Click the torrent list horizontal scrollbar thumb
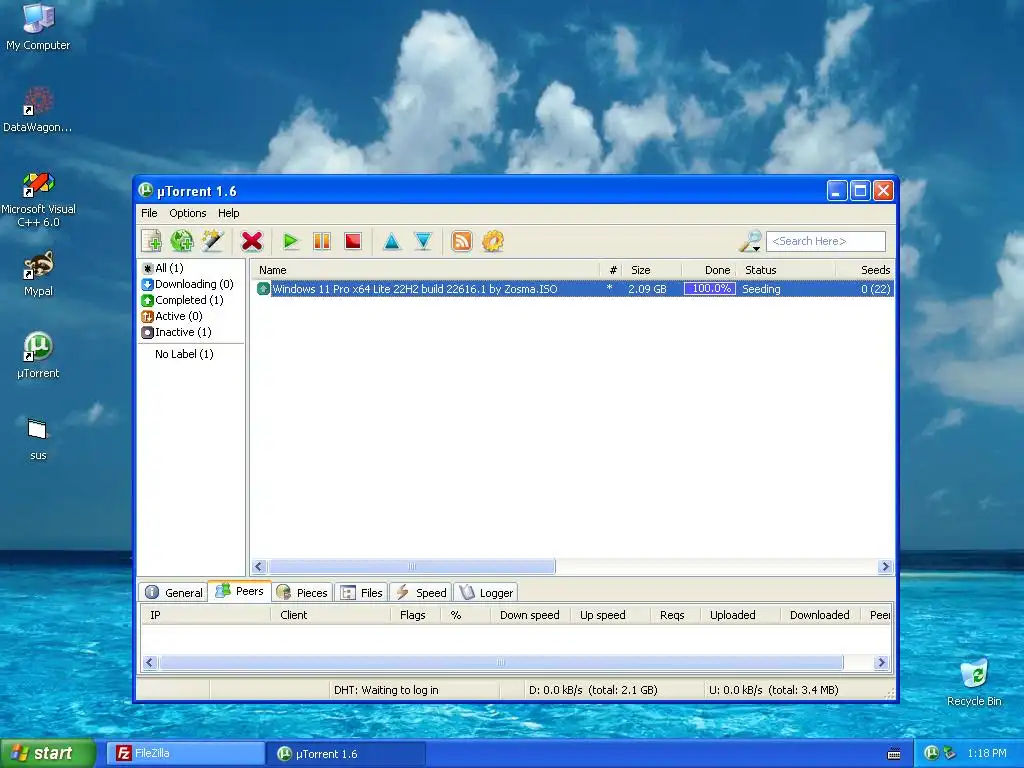The height and width of the screenshot is (768, 1024). coord(411,566)
